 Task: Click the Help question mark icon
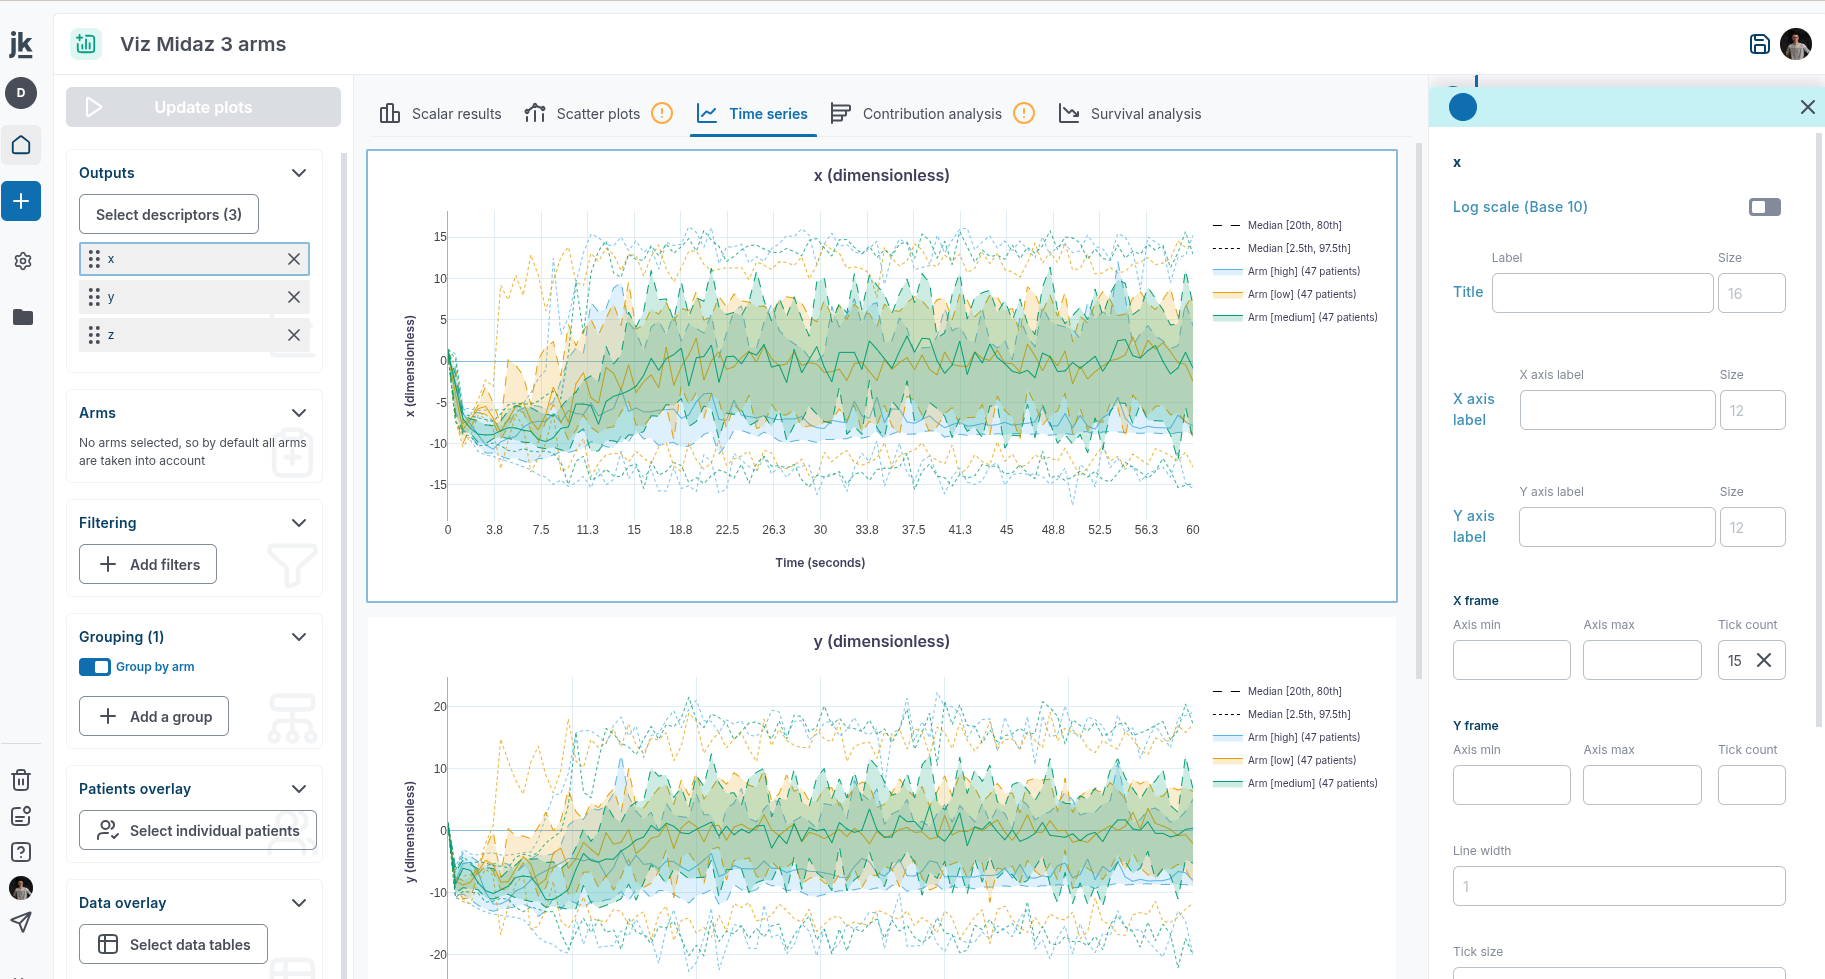tap(20, 852)
